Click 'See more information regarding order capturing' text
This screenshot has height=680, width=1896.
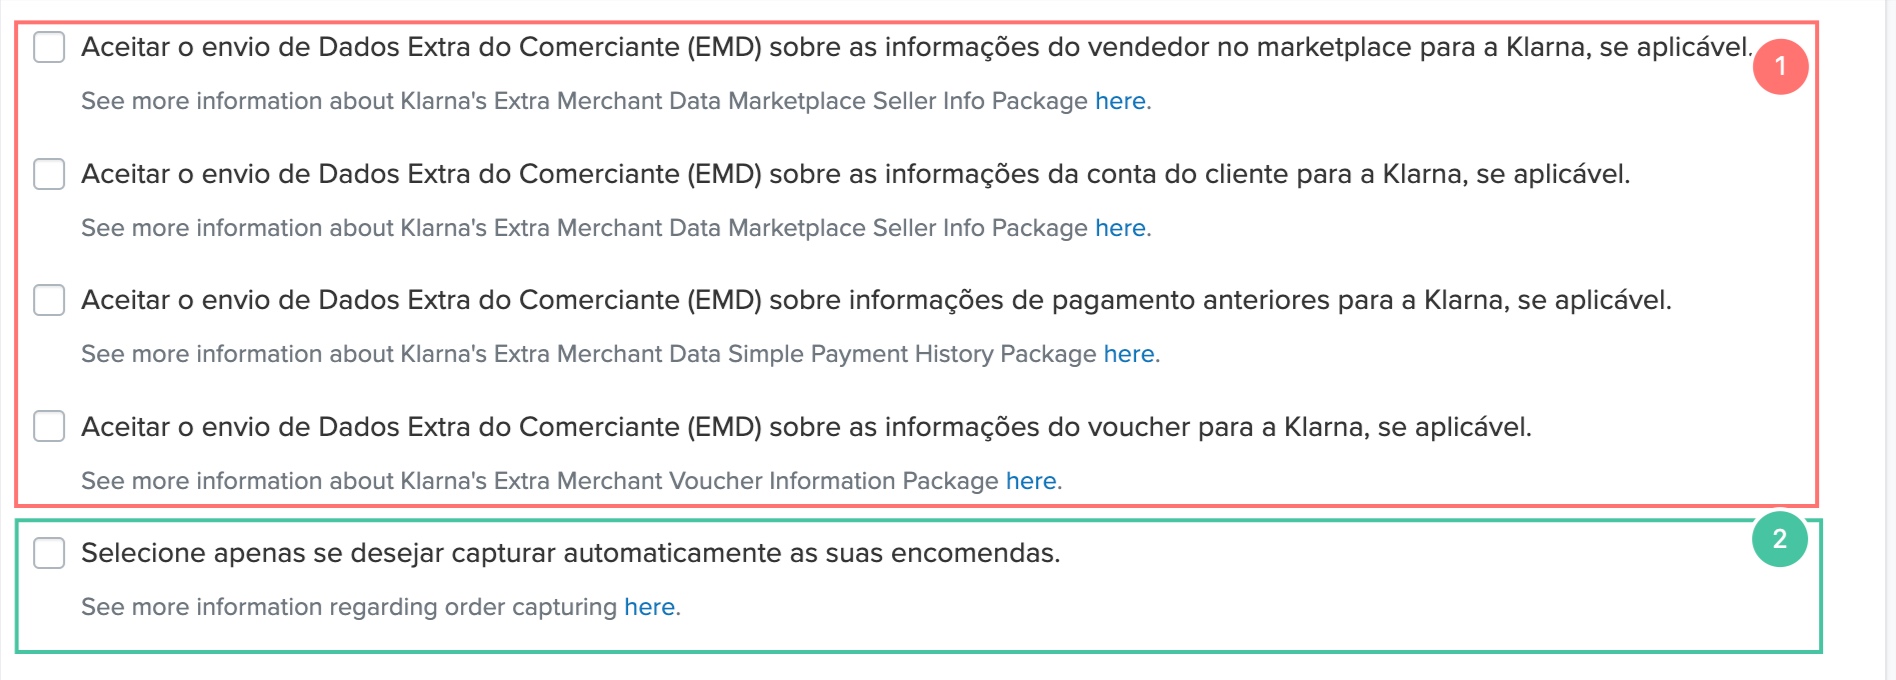click(x=349, y=607)
